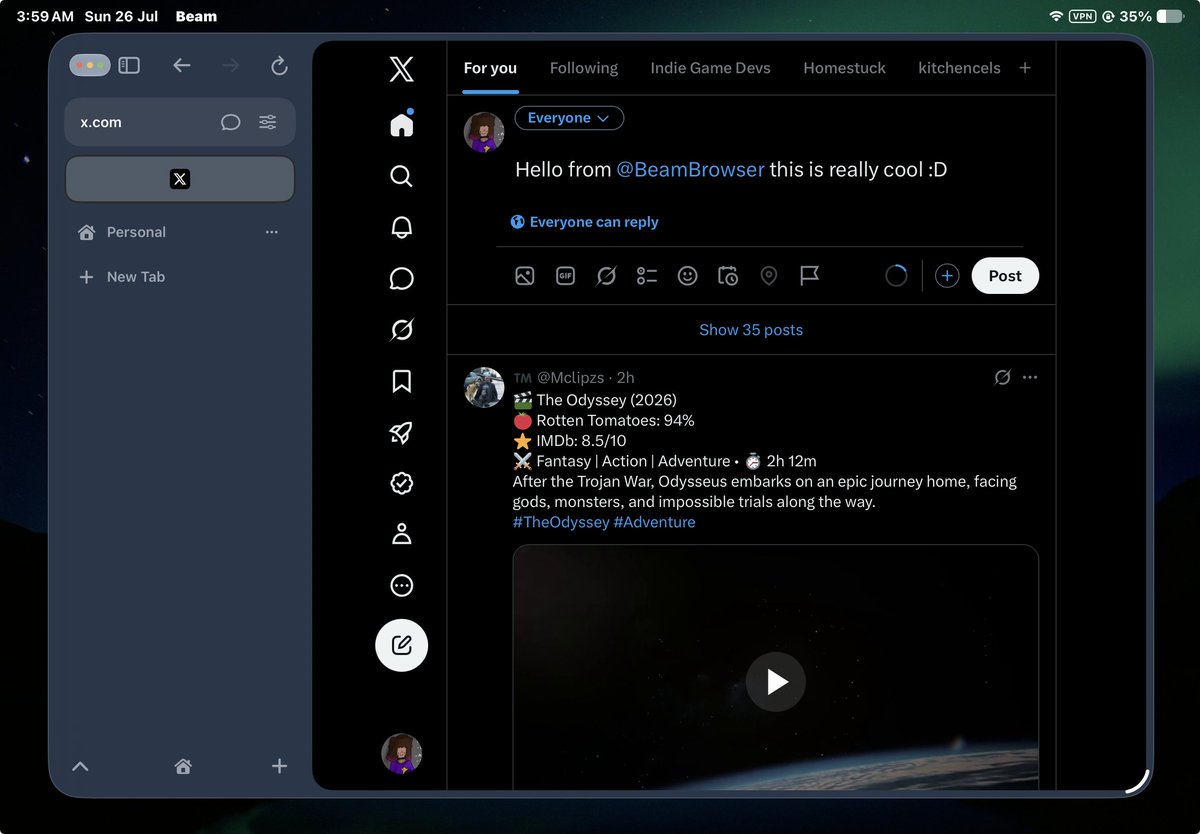Open the Personal space row
1200x834 pixels.
[x=180, y=232]
